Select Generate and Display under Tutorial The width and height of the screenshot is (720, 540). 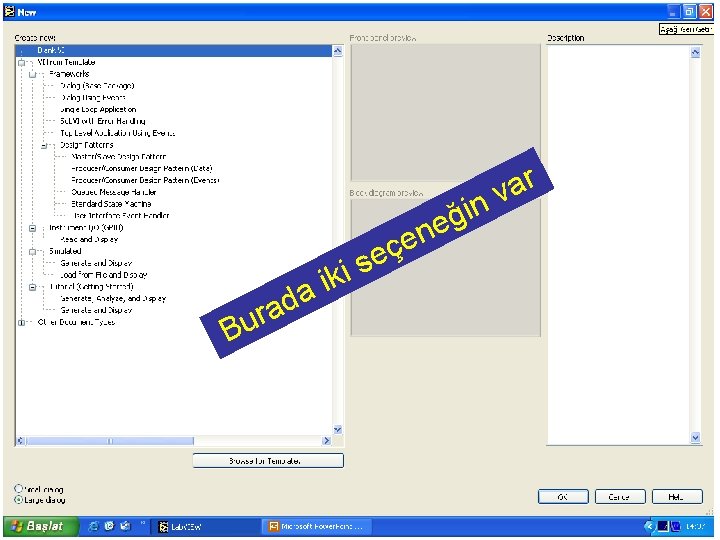(96, 310)
